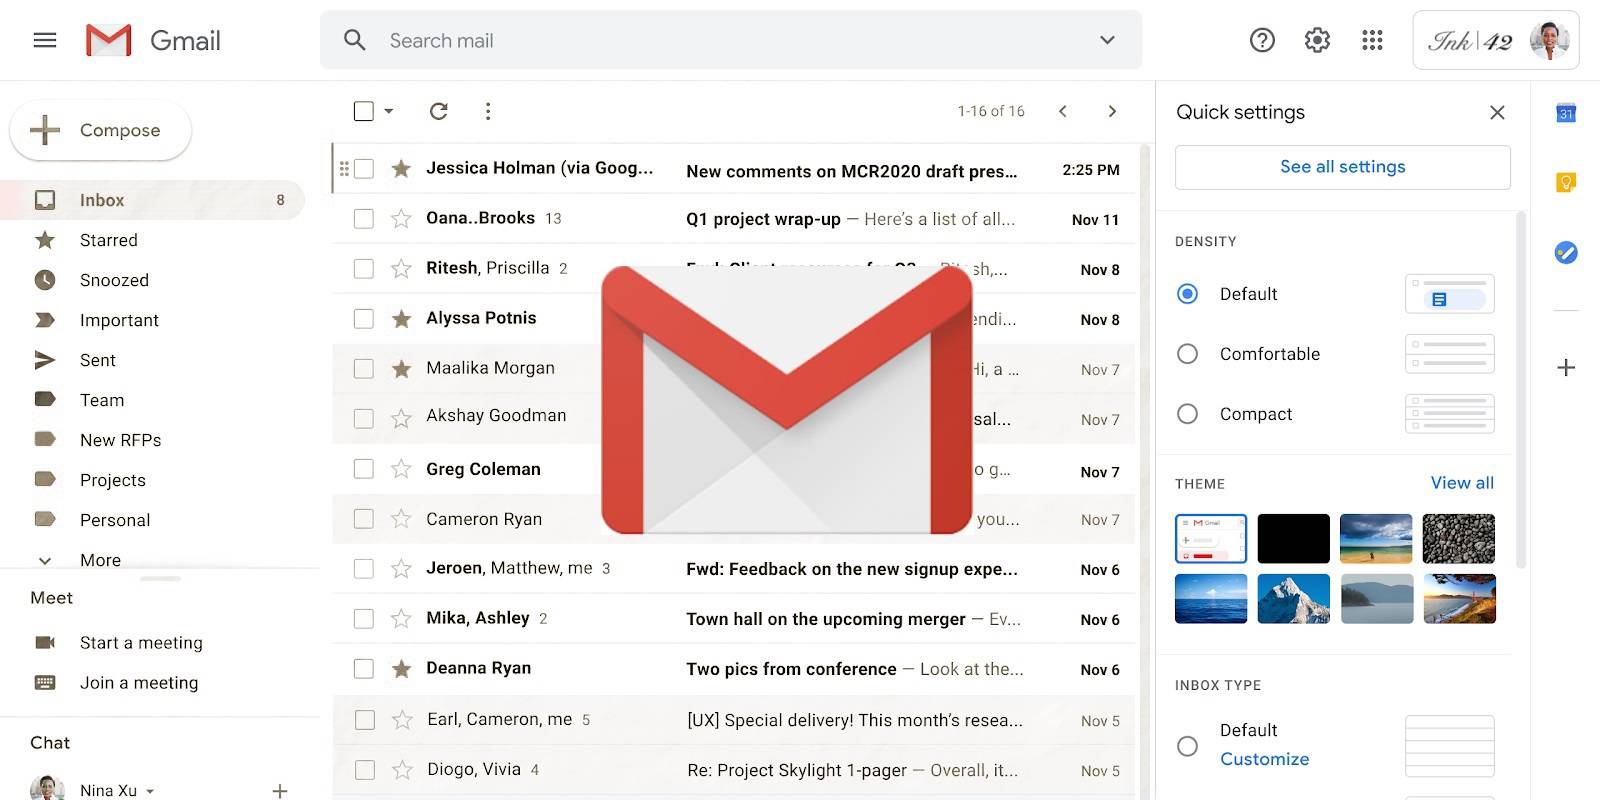1600x800 pixels.
Task: Open Google Calendar side panel icon
Action: click(1566, 113)
